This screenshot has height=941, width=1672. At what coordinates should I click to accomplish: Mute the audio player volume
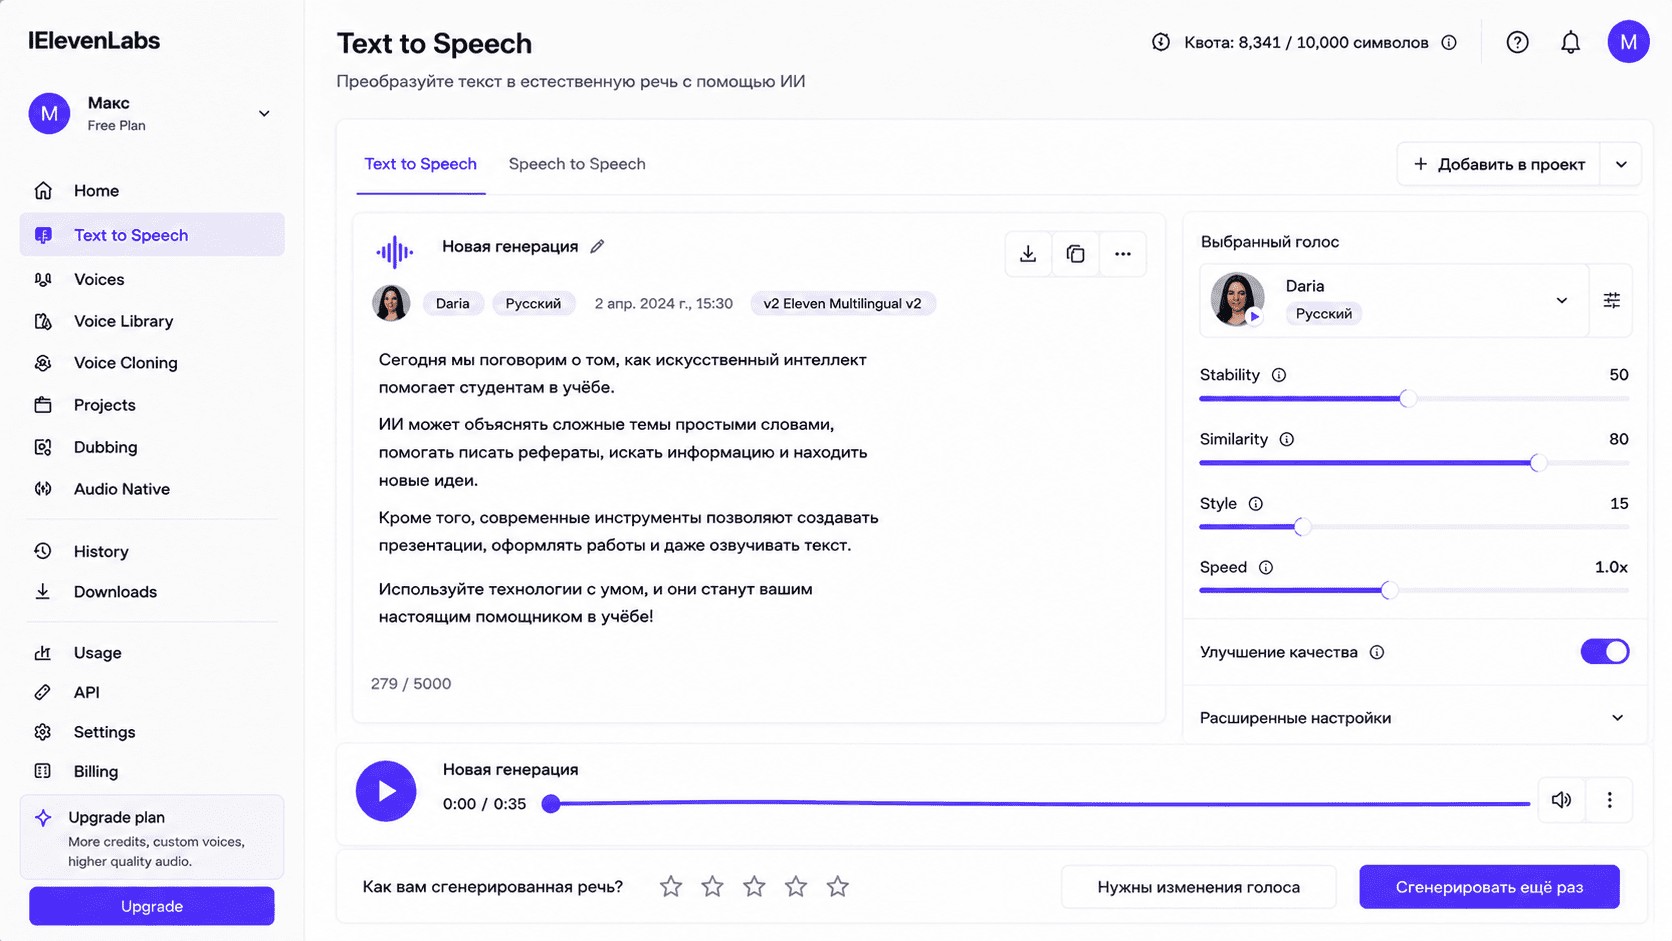tap(1561, 800)
